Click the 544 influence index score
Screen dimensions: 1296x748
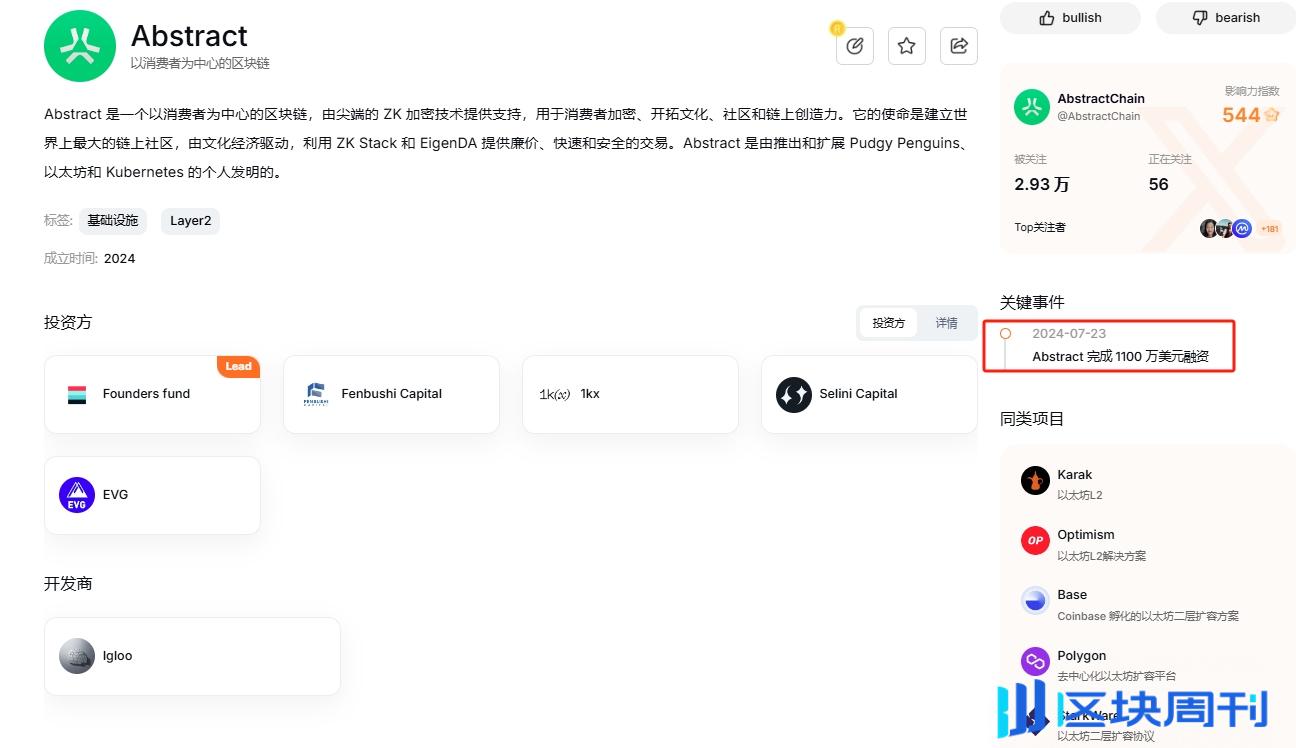pos(1241,115)
